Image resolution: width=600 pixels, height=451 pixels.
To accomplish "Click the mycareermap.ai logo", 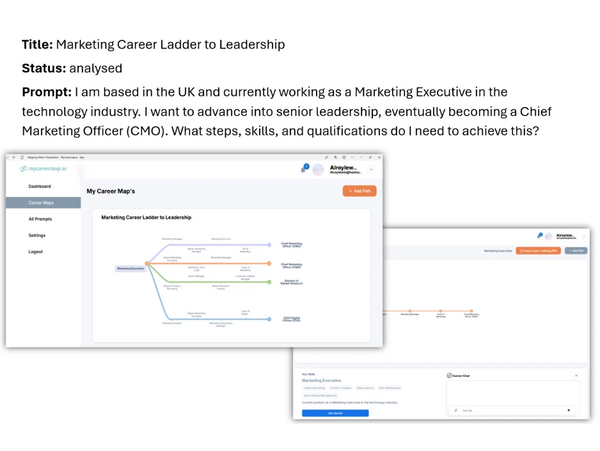I will click(43, 168).
